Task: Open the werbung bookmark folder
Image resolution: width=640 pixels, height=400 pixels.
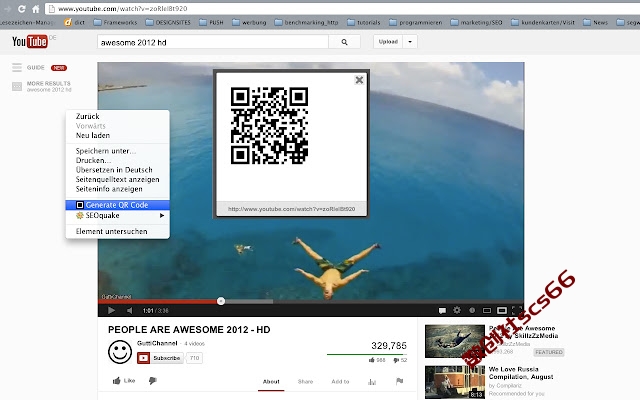Action: coord(249,22)
